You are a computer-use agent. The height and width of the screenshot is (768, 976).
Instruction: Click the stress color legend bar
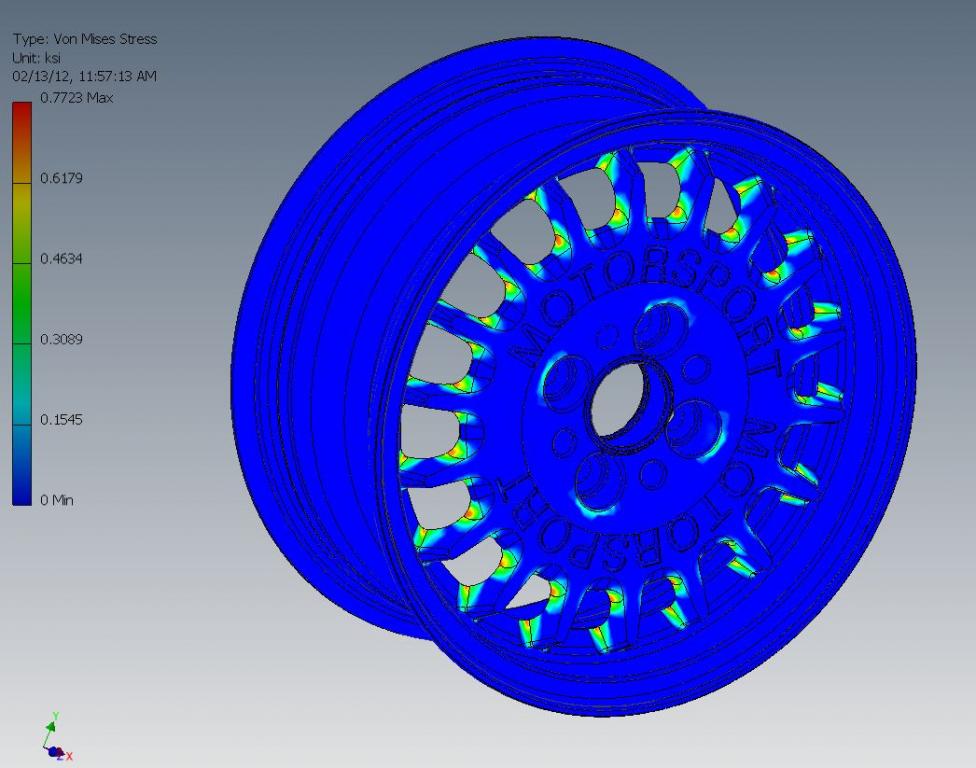22,304
